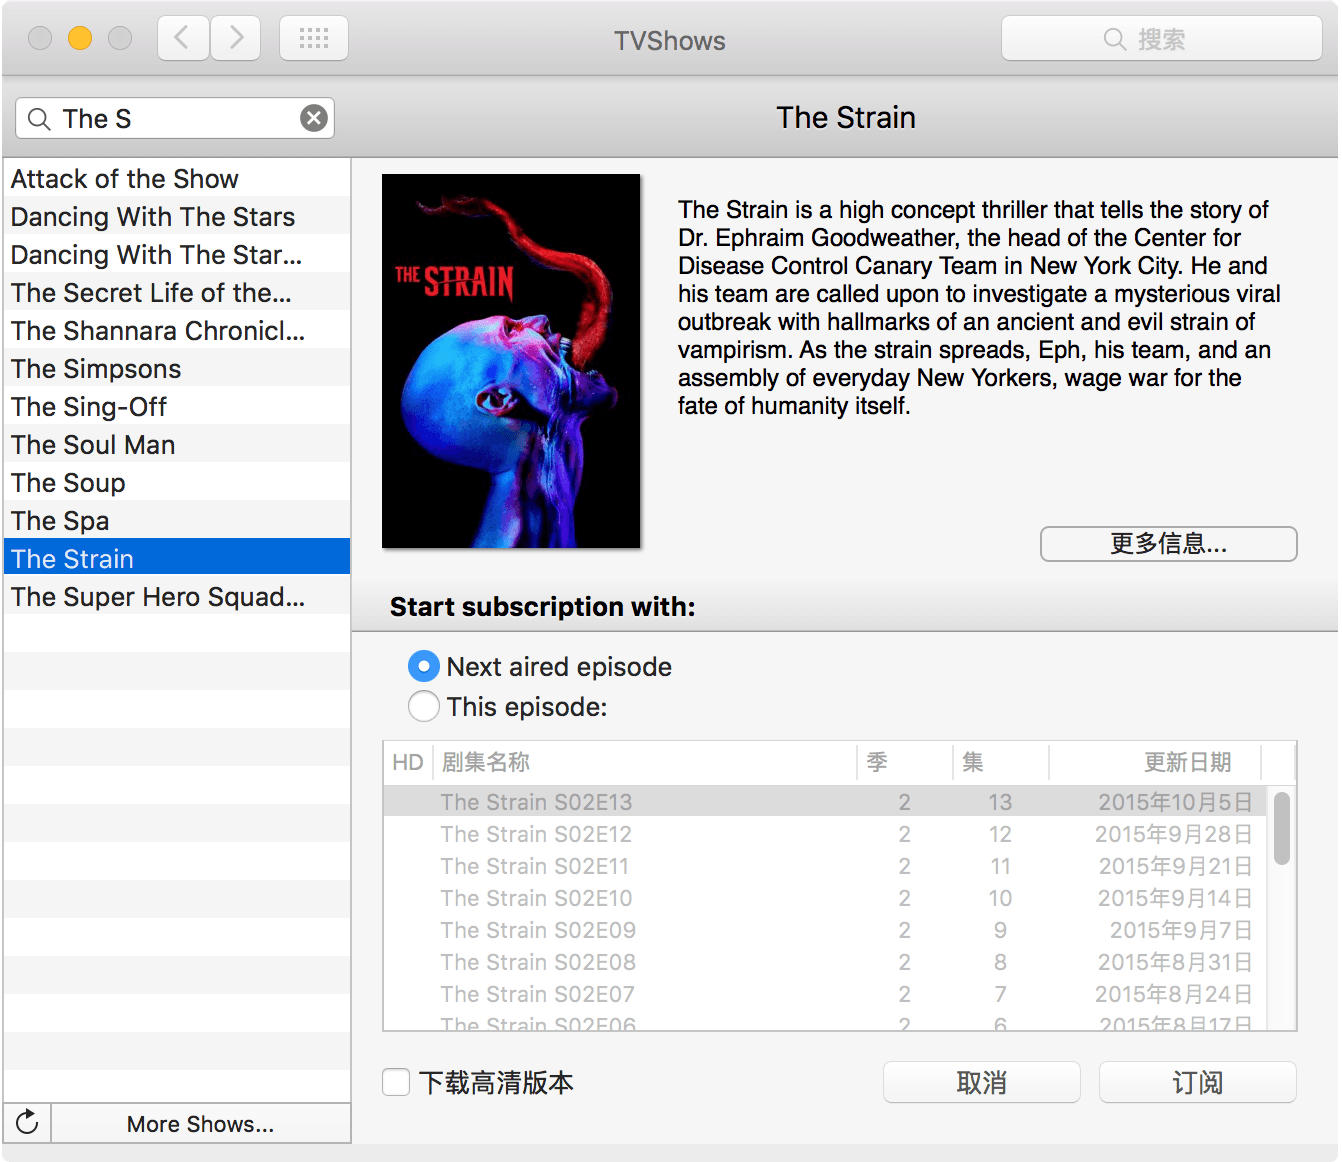Click The Strain poster thumbnail
Viewport: 1342px width, 1162px height.
[511, 361]
